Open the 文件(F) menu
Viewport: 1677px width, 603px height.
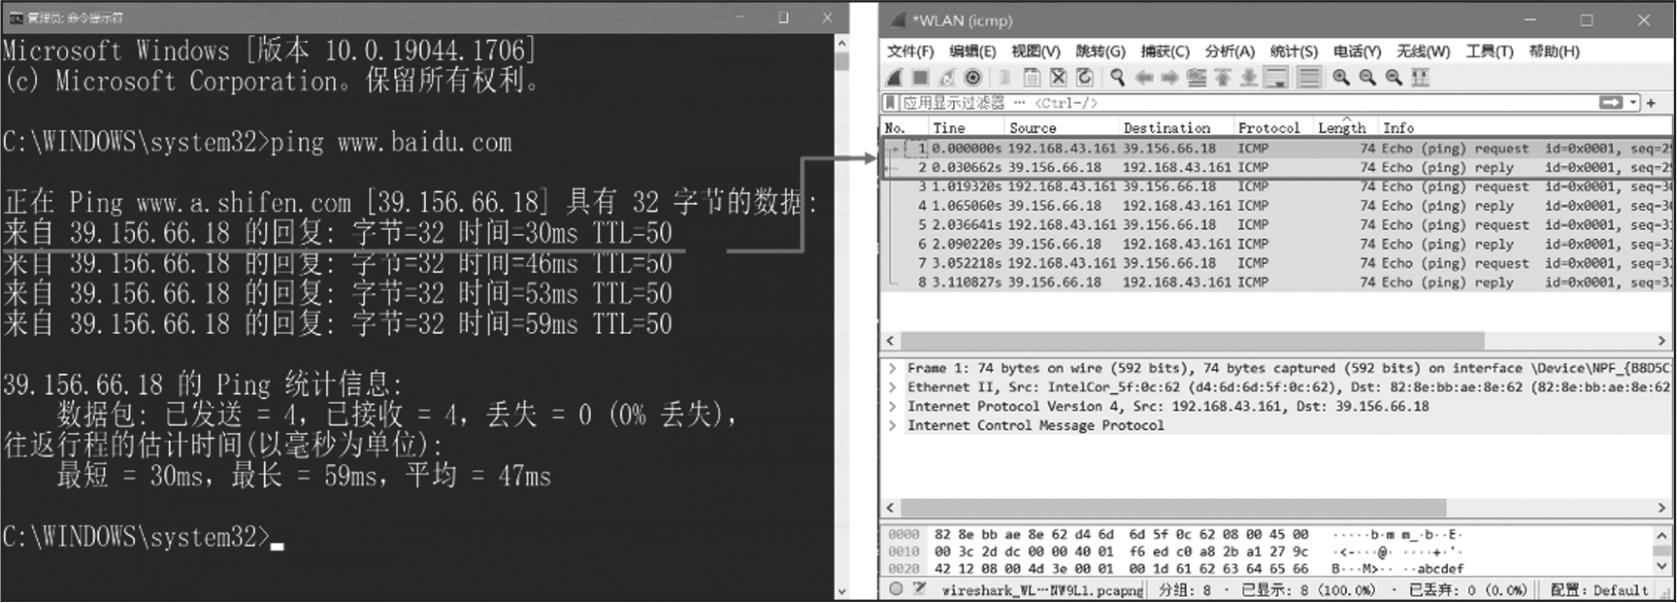[910, 51]
